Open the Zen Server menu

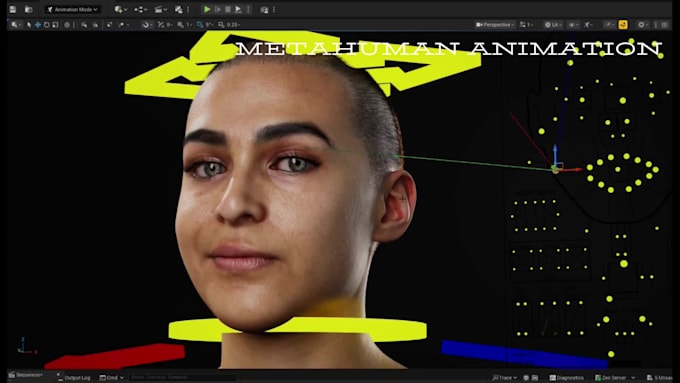(x=615, y=378)
